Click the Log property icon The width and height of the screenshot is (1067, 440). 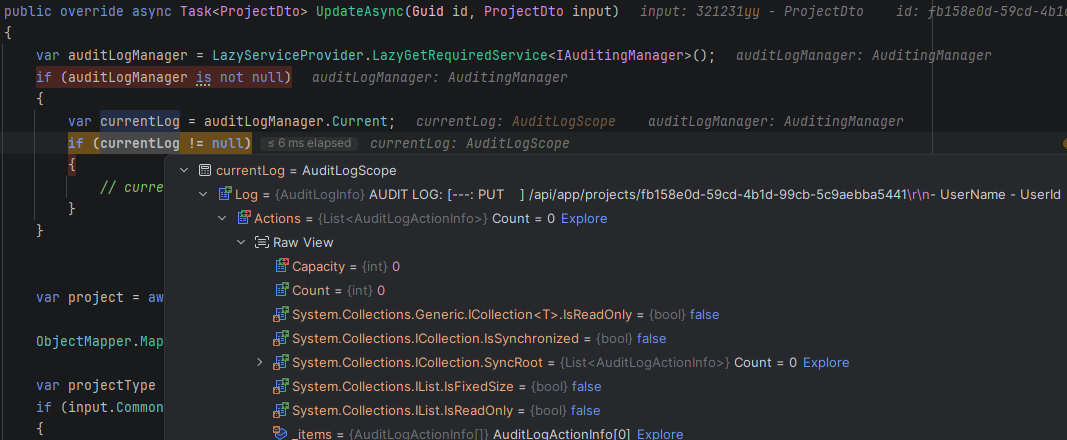[x=224, y=194]
